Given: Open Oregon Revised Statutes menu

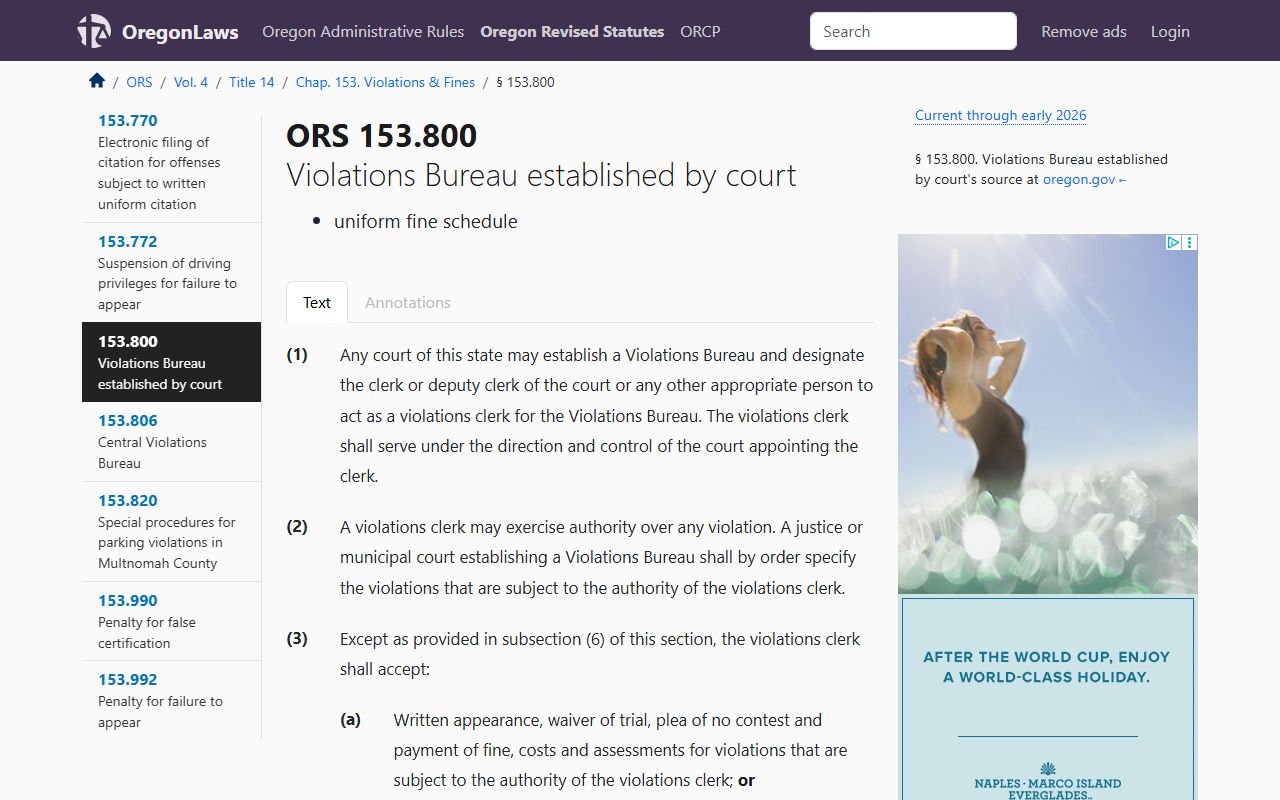Looking at the screenshot, I should click(572, 31).
